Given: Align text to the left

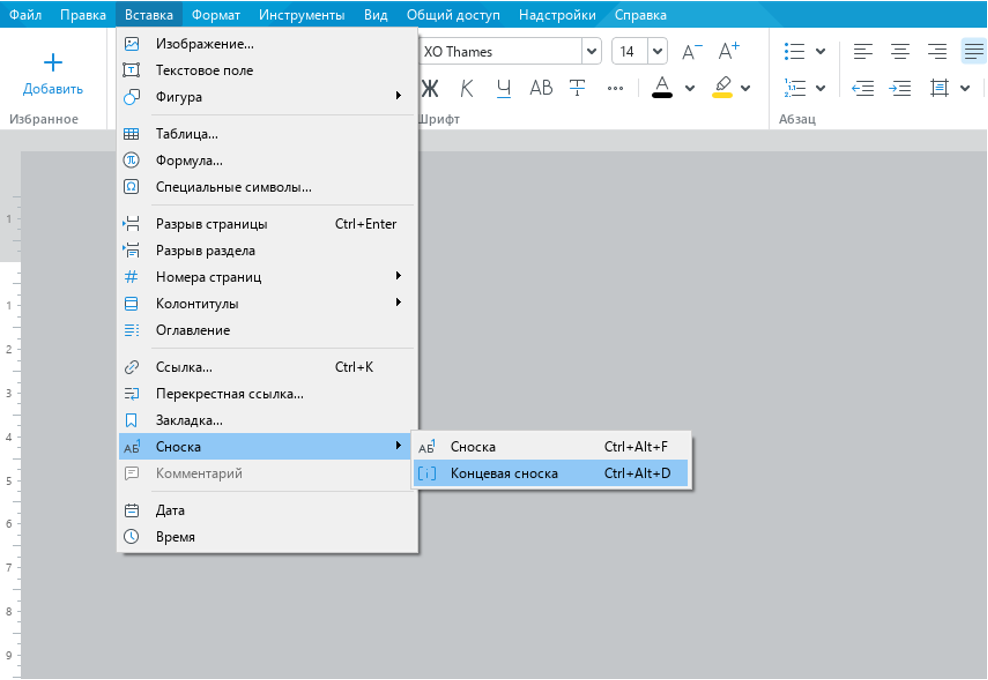Looking at the screenshot, I should [x=863, y=52].
